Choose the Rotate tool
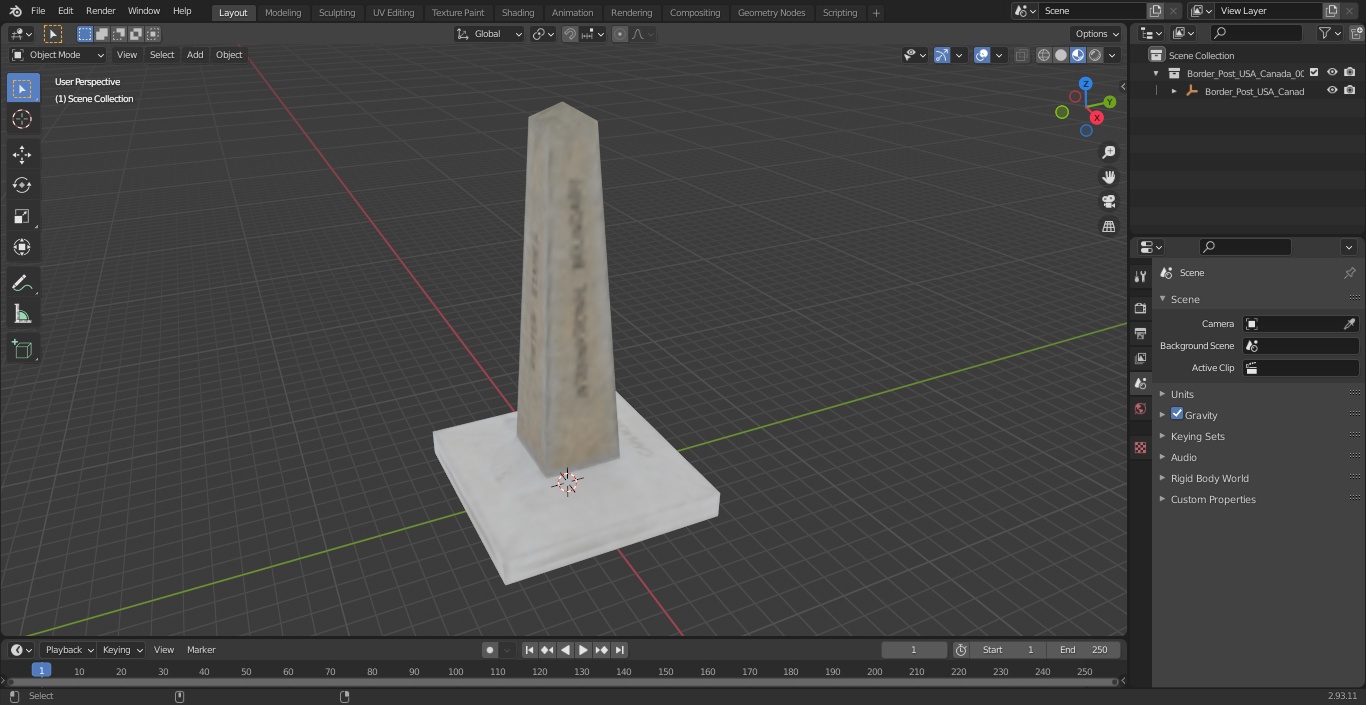Image resolution: width=1366 pixels, height=705 pixels. (x=22, y=185)
